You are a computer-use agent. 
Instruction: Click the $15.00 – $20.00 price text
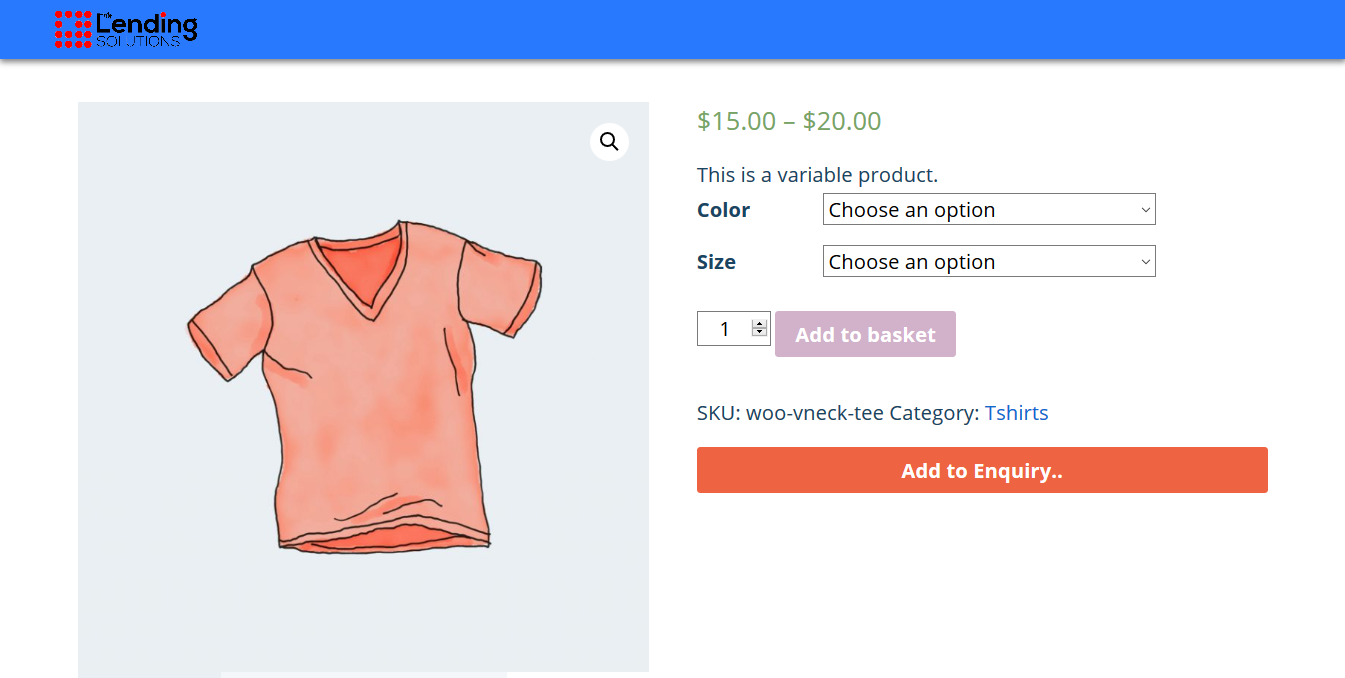[x=789, y=121]
